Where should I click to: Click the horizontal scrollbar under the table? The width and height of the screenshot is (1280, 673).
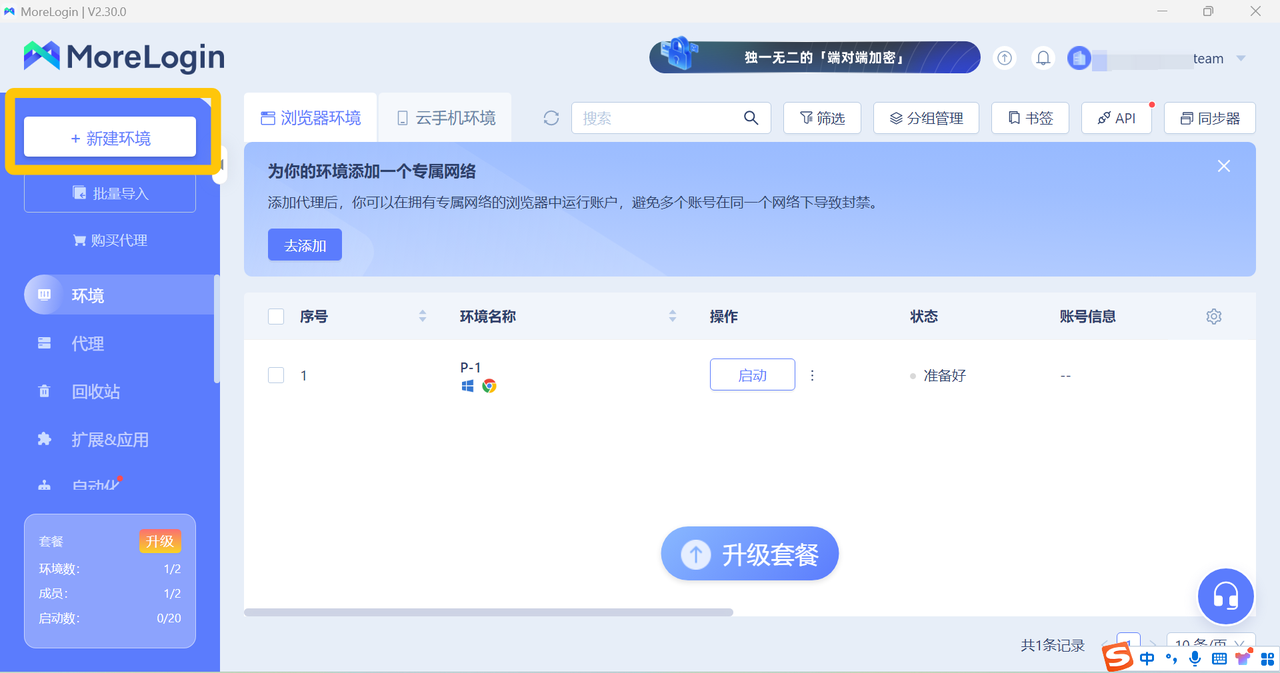click(488, 612)
